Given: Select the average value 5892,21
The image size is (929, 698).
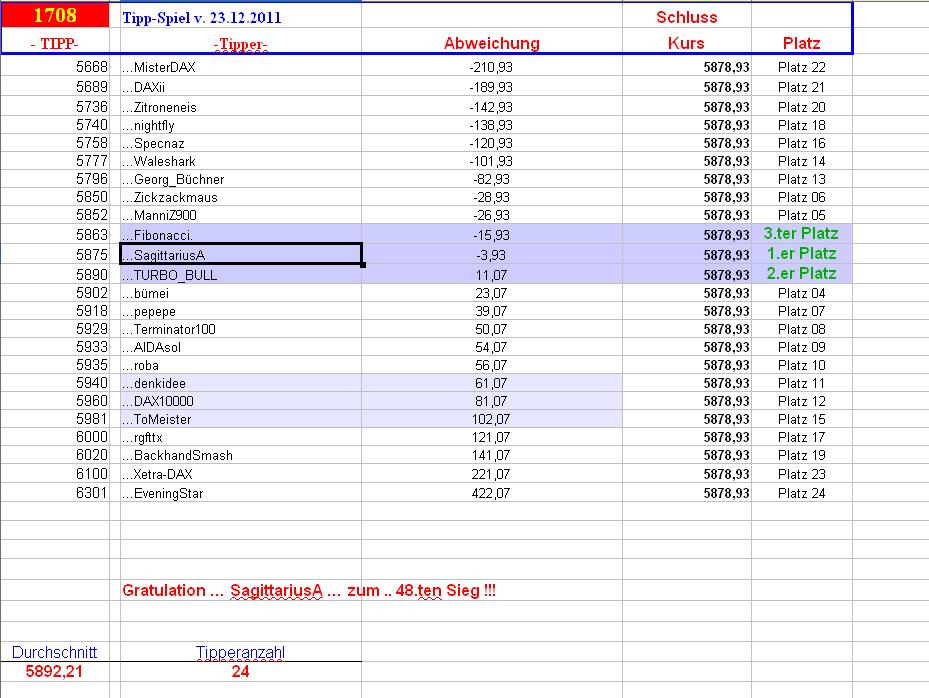Looking at the screenshot, I should click(x=55, y=670).
